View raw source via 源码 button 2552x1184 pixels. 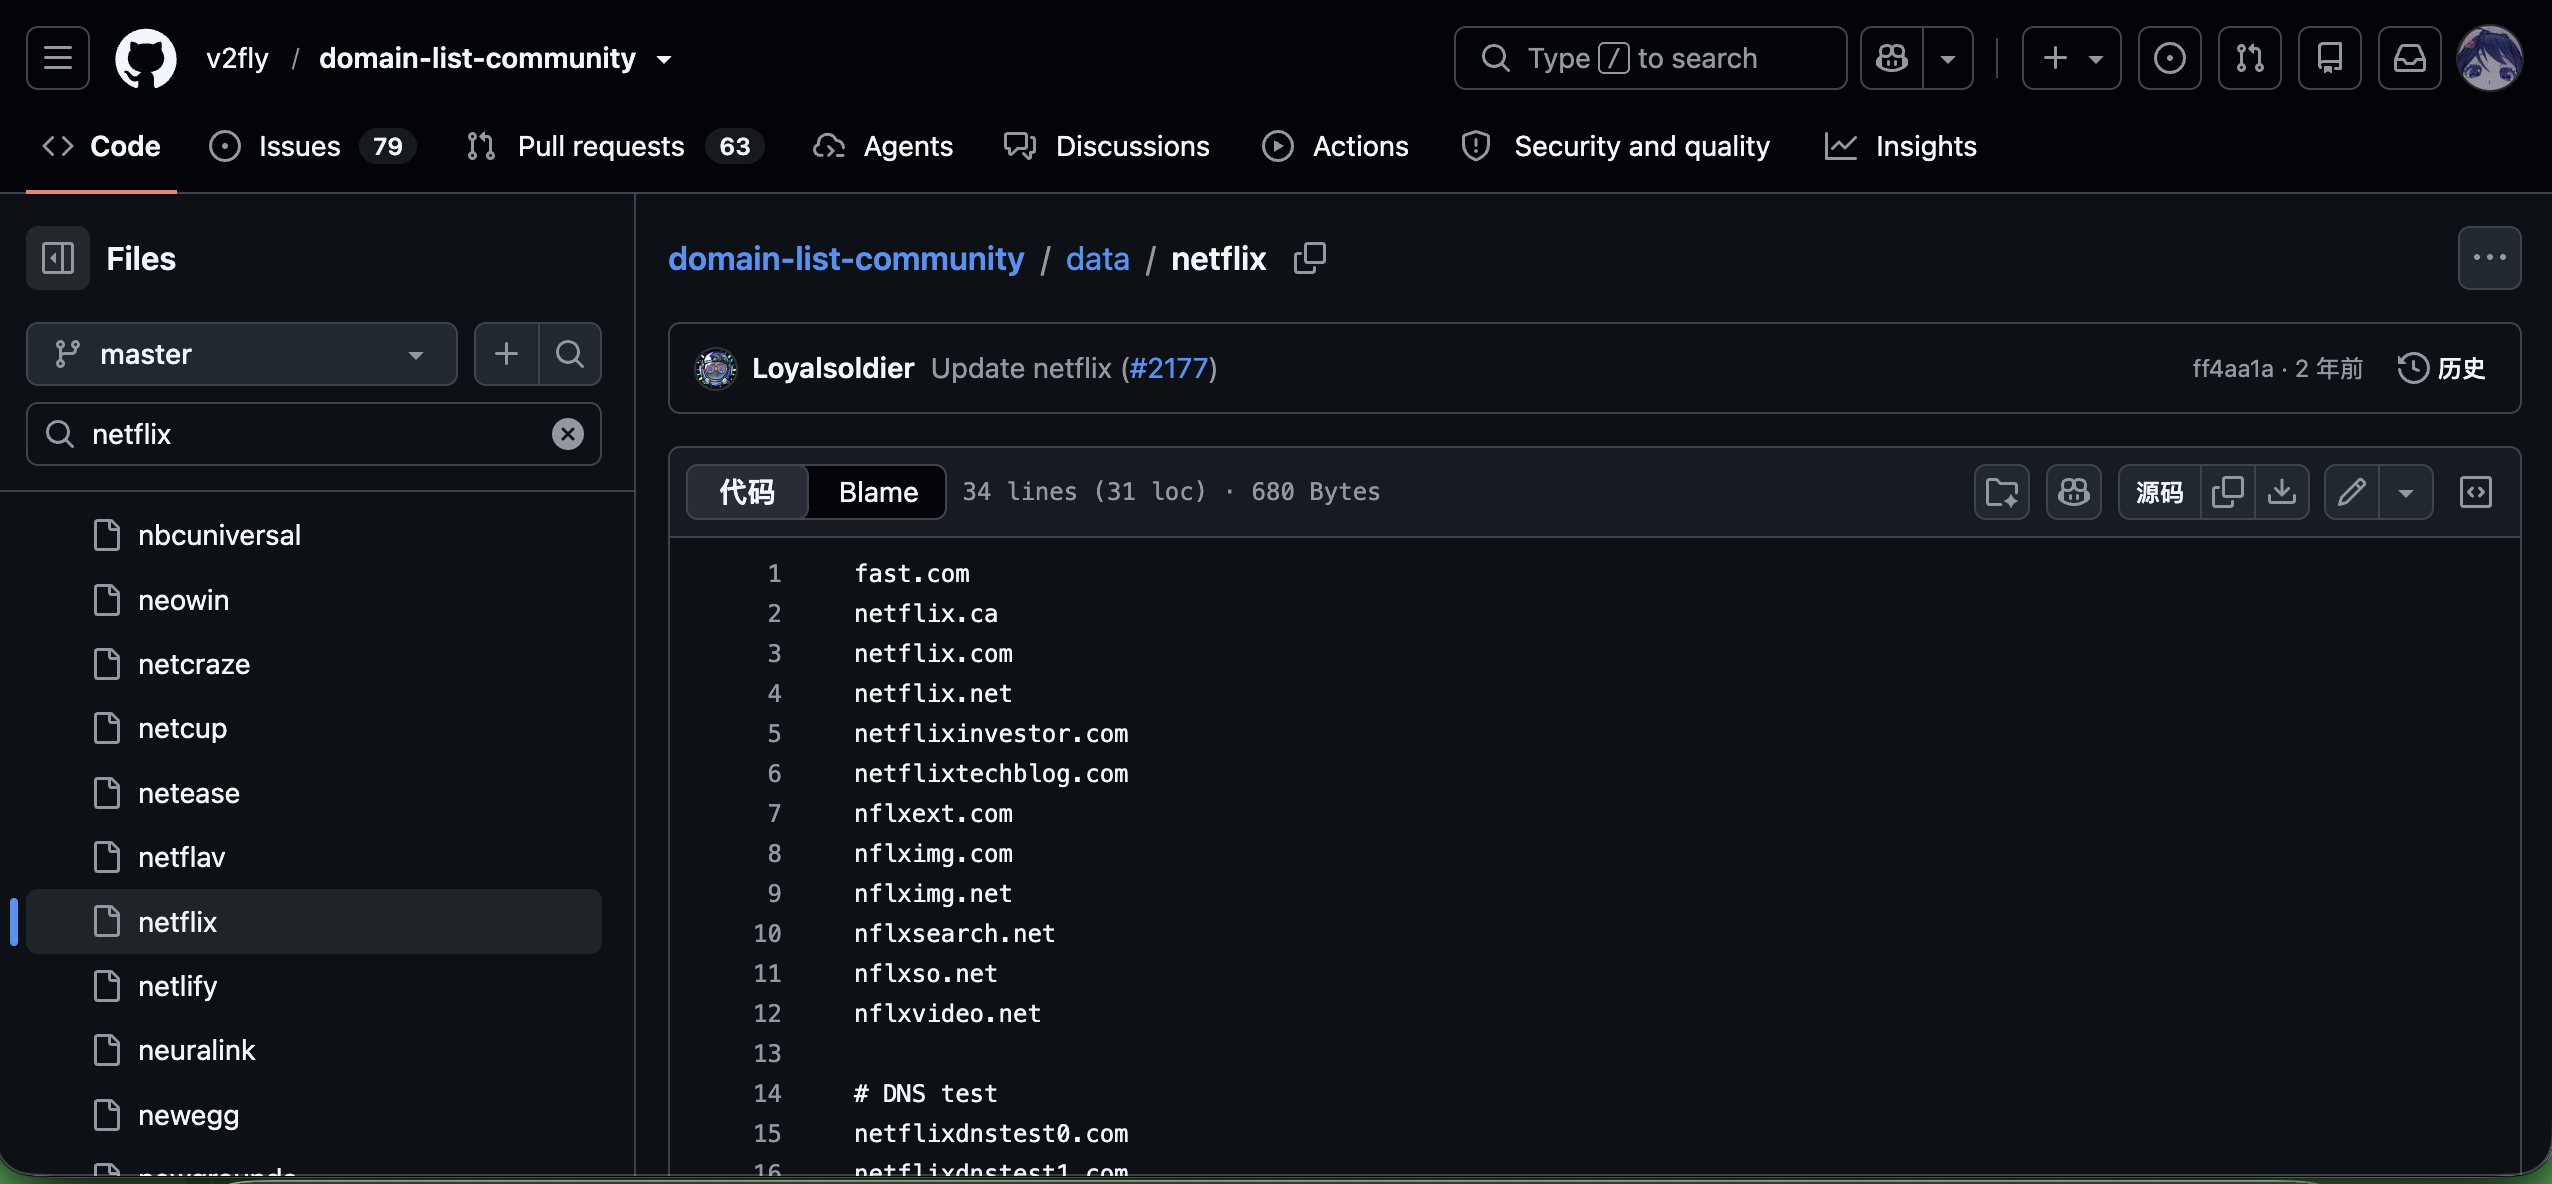[x=2159, y=492]
